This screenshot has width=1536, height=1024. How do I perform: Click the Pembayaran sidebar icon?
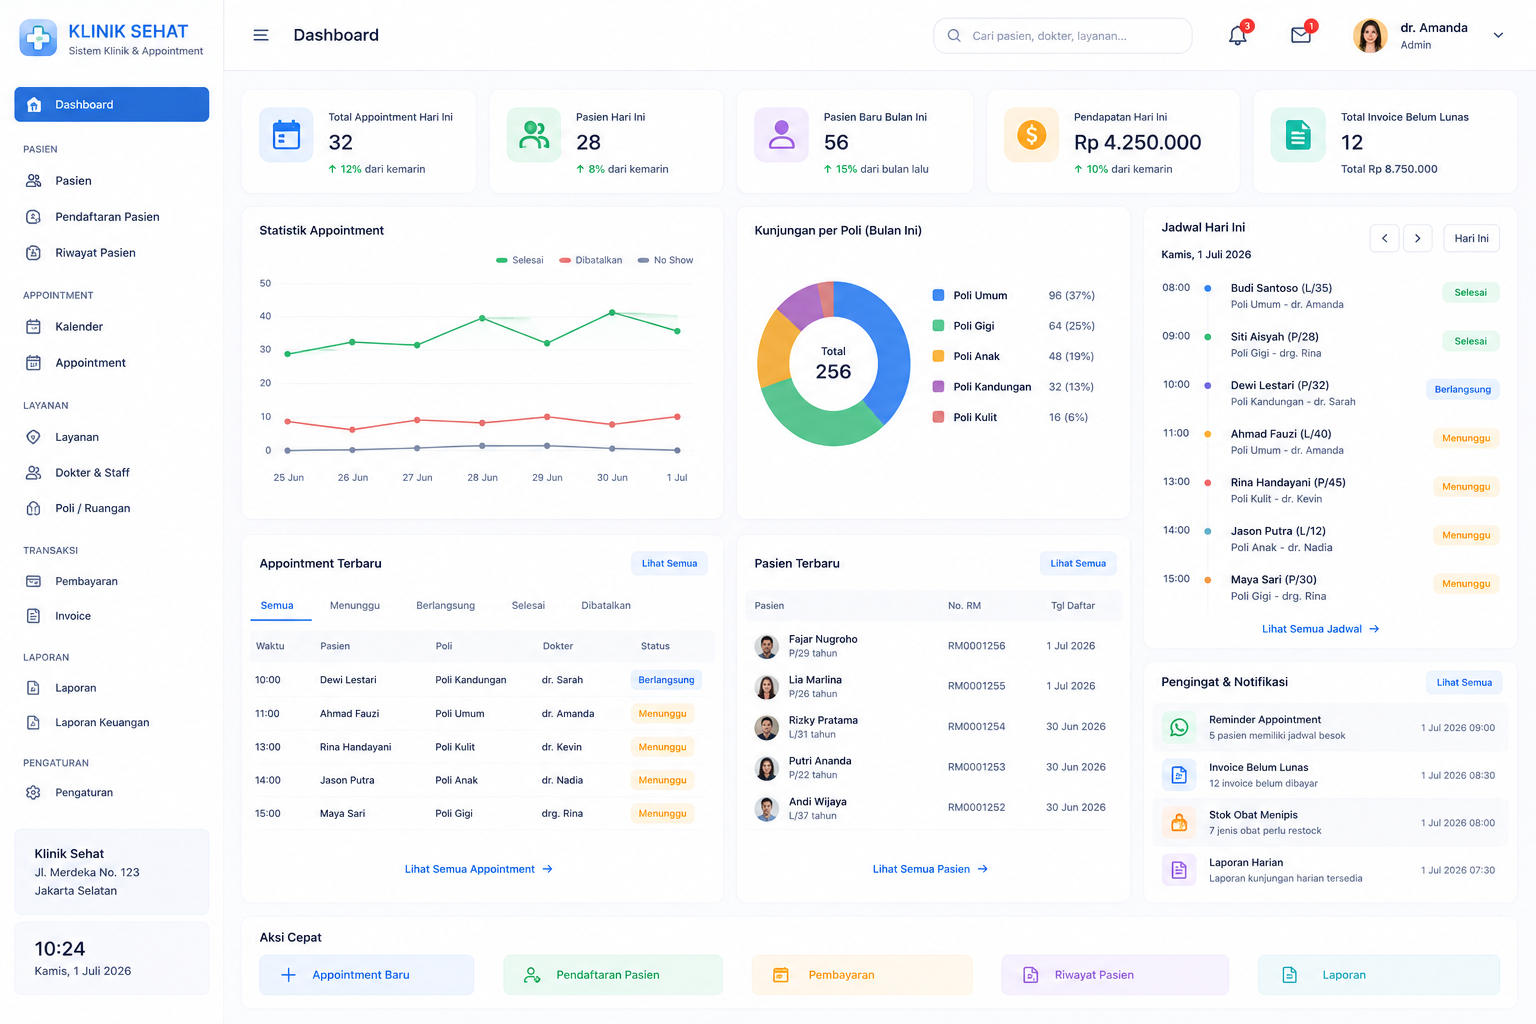click(33, 581)
